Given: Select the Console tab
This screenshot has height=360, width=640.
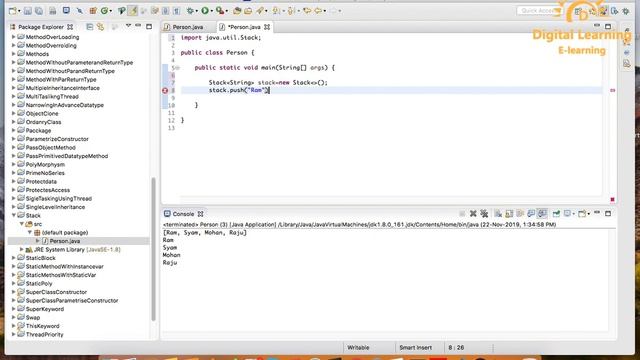Looking at the screenshot, I should click(183, 214).
